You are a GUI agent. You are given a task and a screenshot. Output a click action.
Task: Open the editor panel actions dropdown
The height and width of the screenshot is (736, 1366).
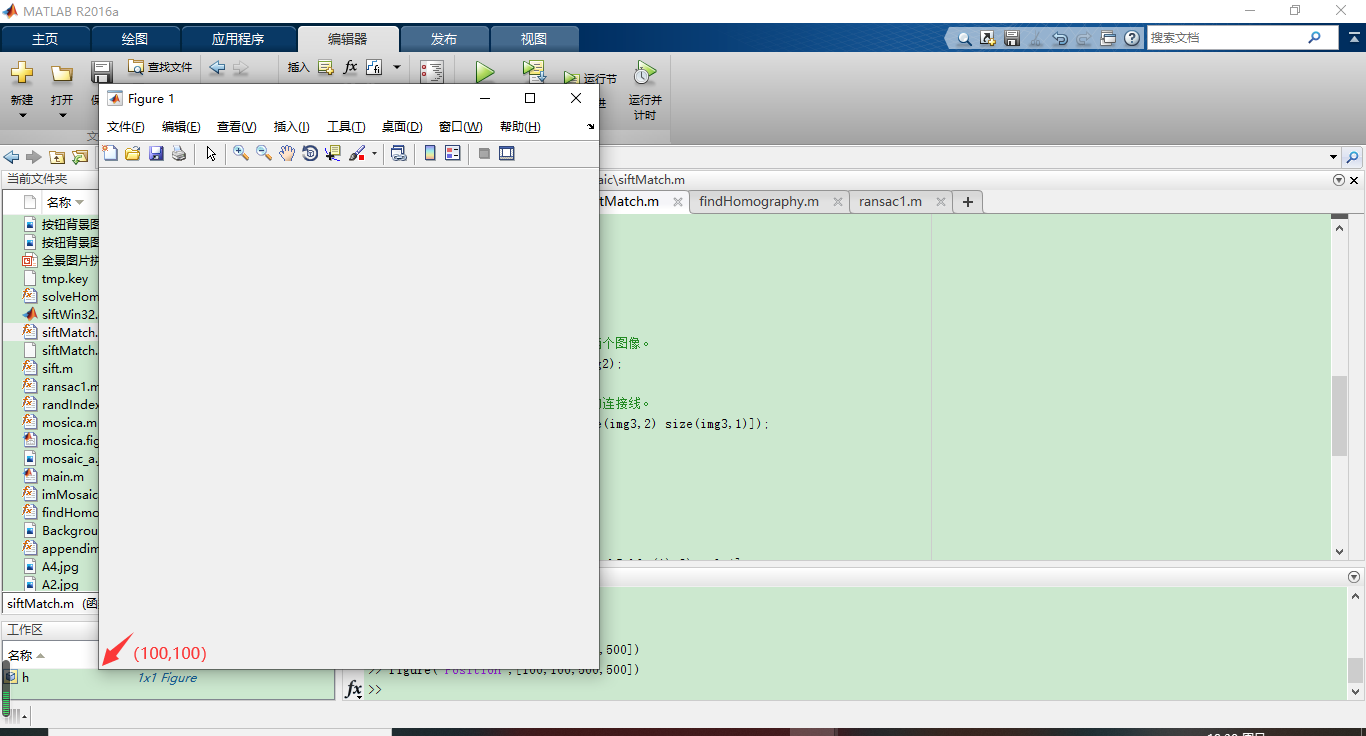pyautogui.click(x=1339, y=180)
